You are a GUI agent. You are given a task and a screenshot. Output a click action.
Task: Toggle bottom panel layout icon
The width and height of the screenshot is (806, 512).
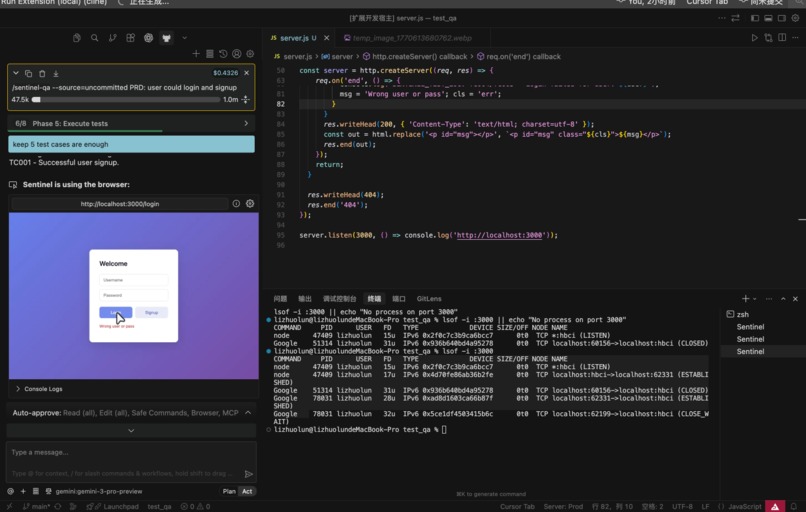[768, 18]
